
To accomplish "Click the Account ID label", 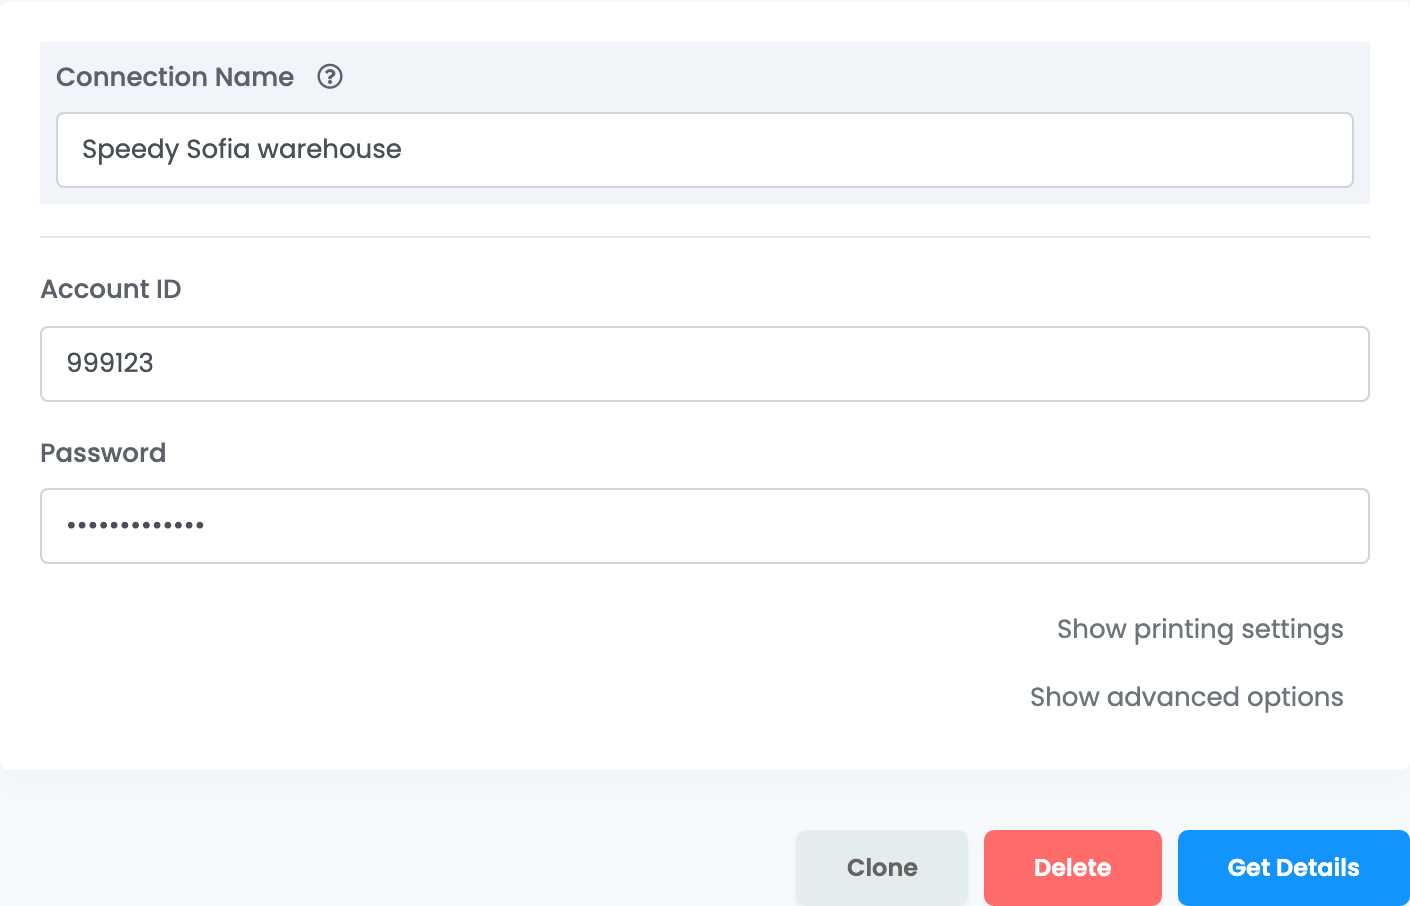I will (x=111, y=289).
